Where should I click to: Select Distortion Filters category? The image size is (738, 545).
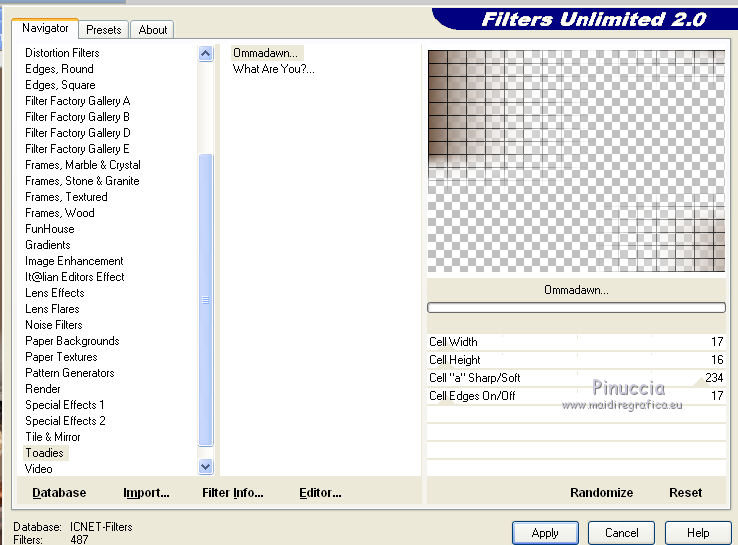[x=62, y=53]
